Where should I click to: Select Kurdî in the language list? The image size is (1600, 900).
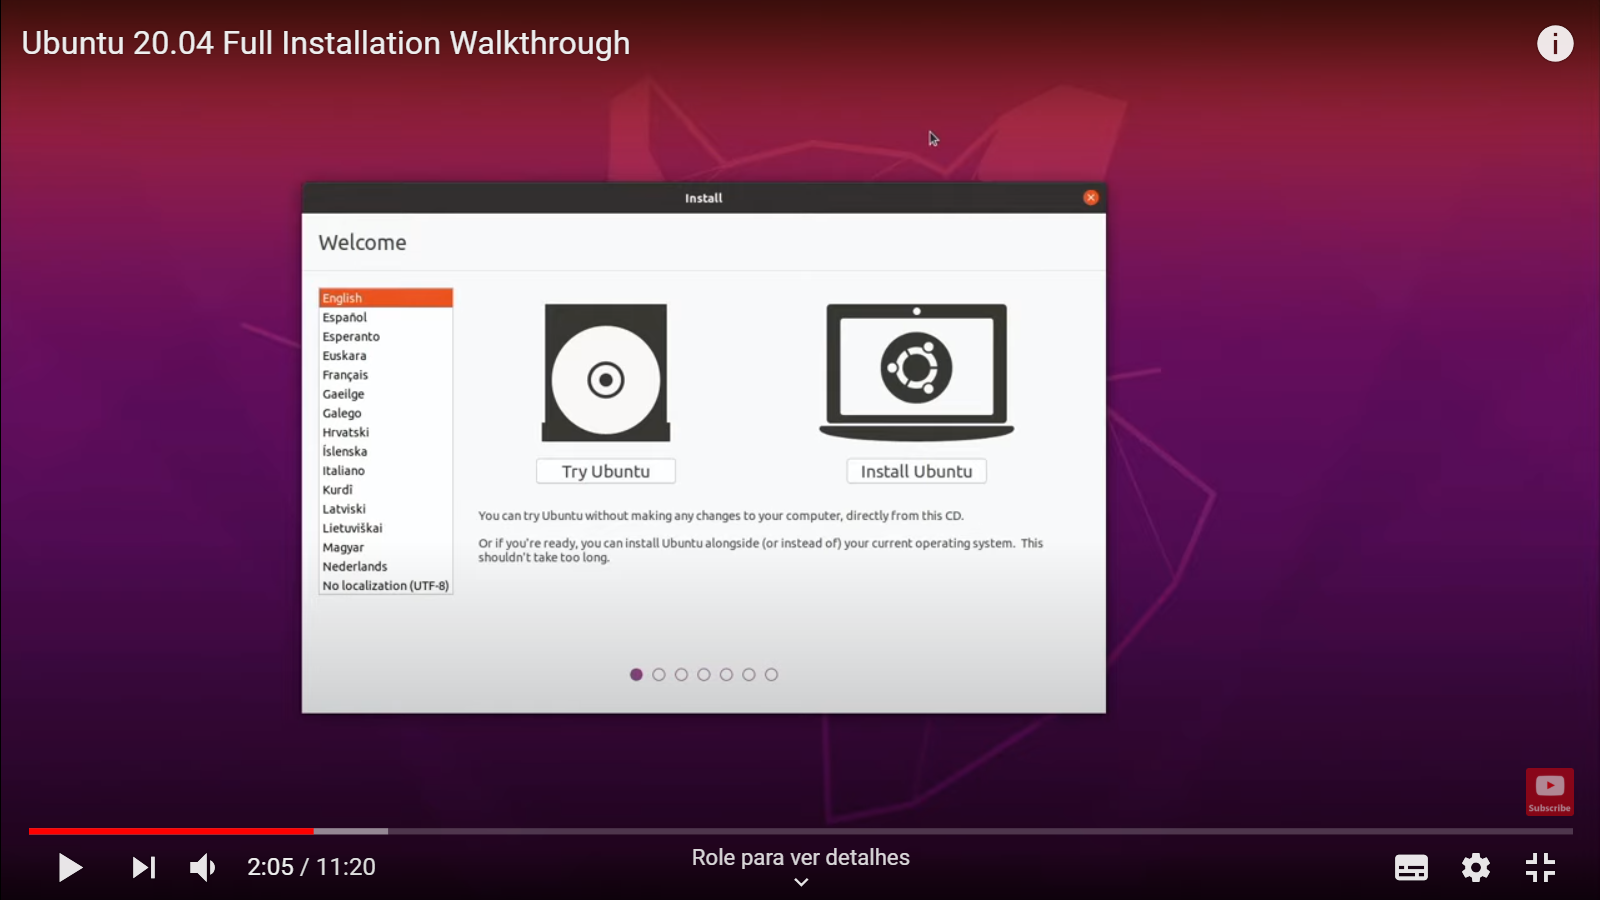click(x=385, y=490)
